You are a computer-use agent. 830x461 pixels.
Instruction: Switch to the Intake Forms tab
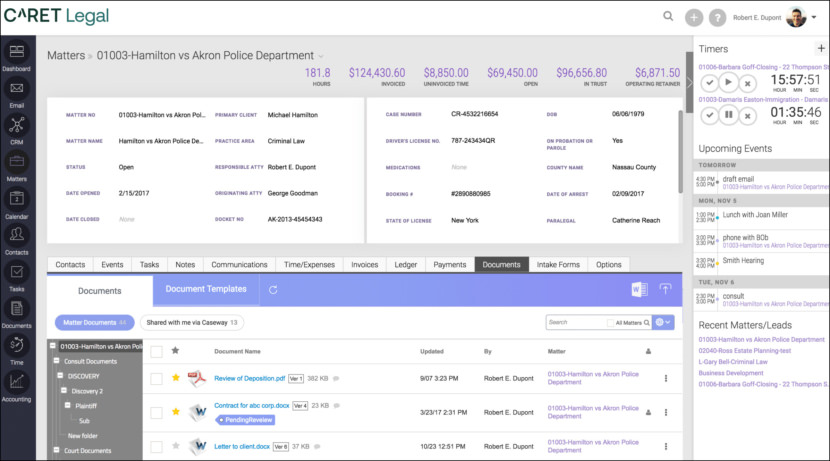(x=558, y=265)
